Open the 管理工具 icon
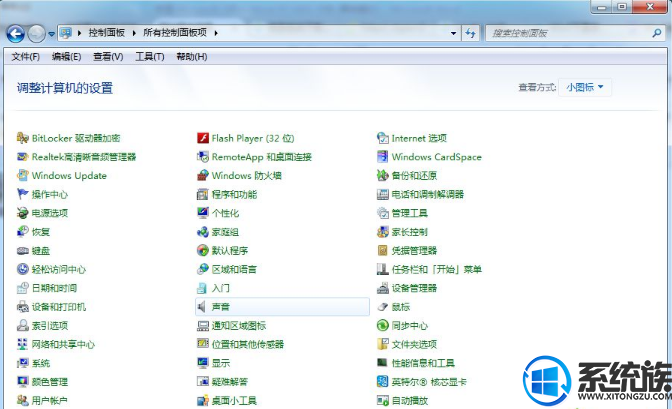 tap(383, 213)
